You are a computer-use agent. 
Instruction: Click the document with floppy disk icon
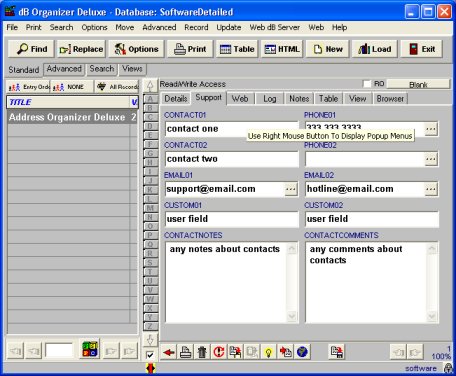tap(336, 352)
